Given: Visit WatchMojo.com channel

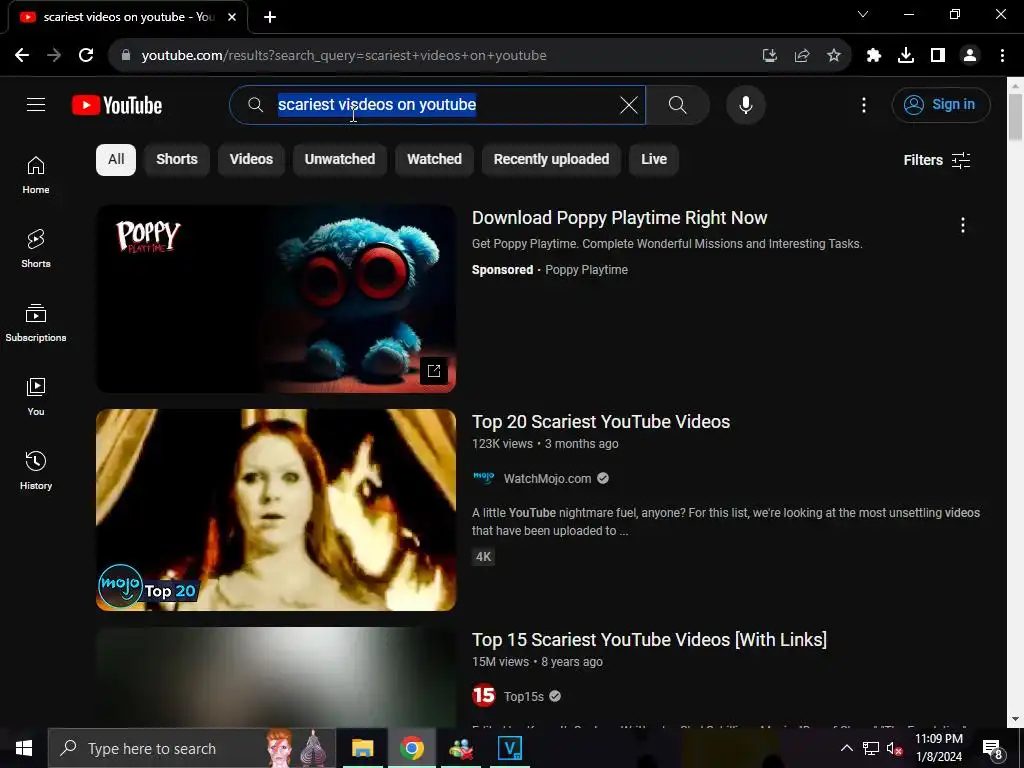Looking at the screenshot, I should [x=547, y=479].
